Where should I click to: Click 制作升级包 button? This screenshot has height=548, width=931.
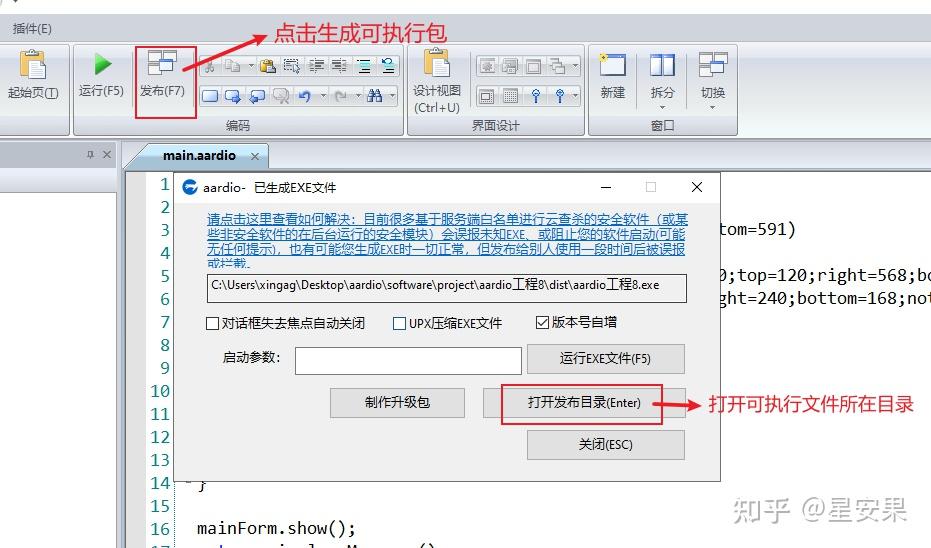coord(397,403)
